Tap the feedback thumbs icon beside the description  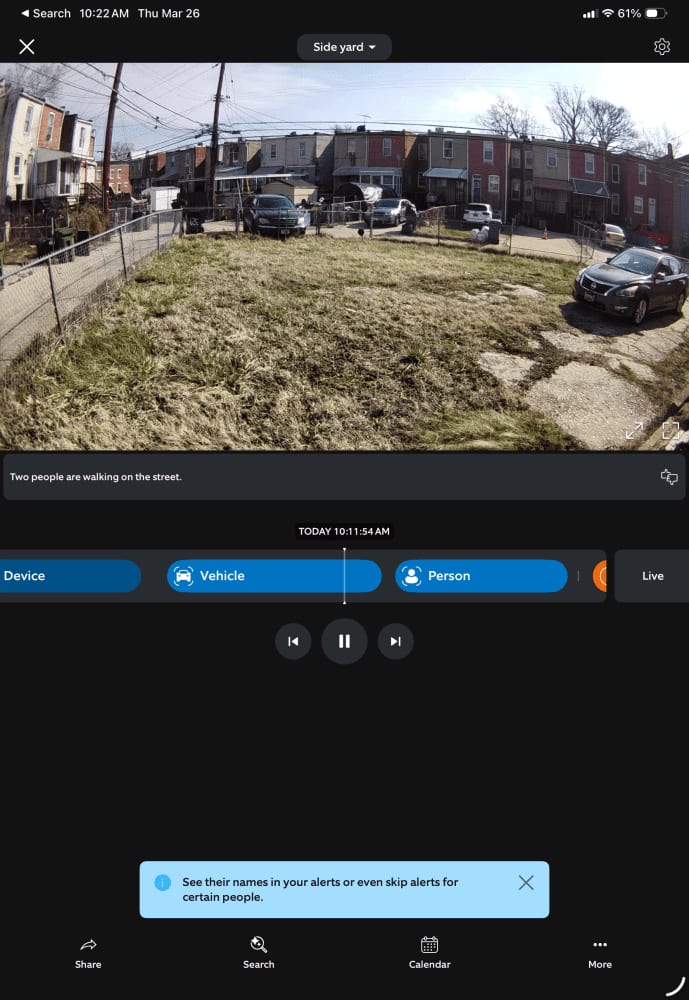(x=669, y=476)
